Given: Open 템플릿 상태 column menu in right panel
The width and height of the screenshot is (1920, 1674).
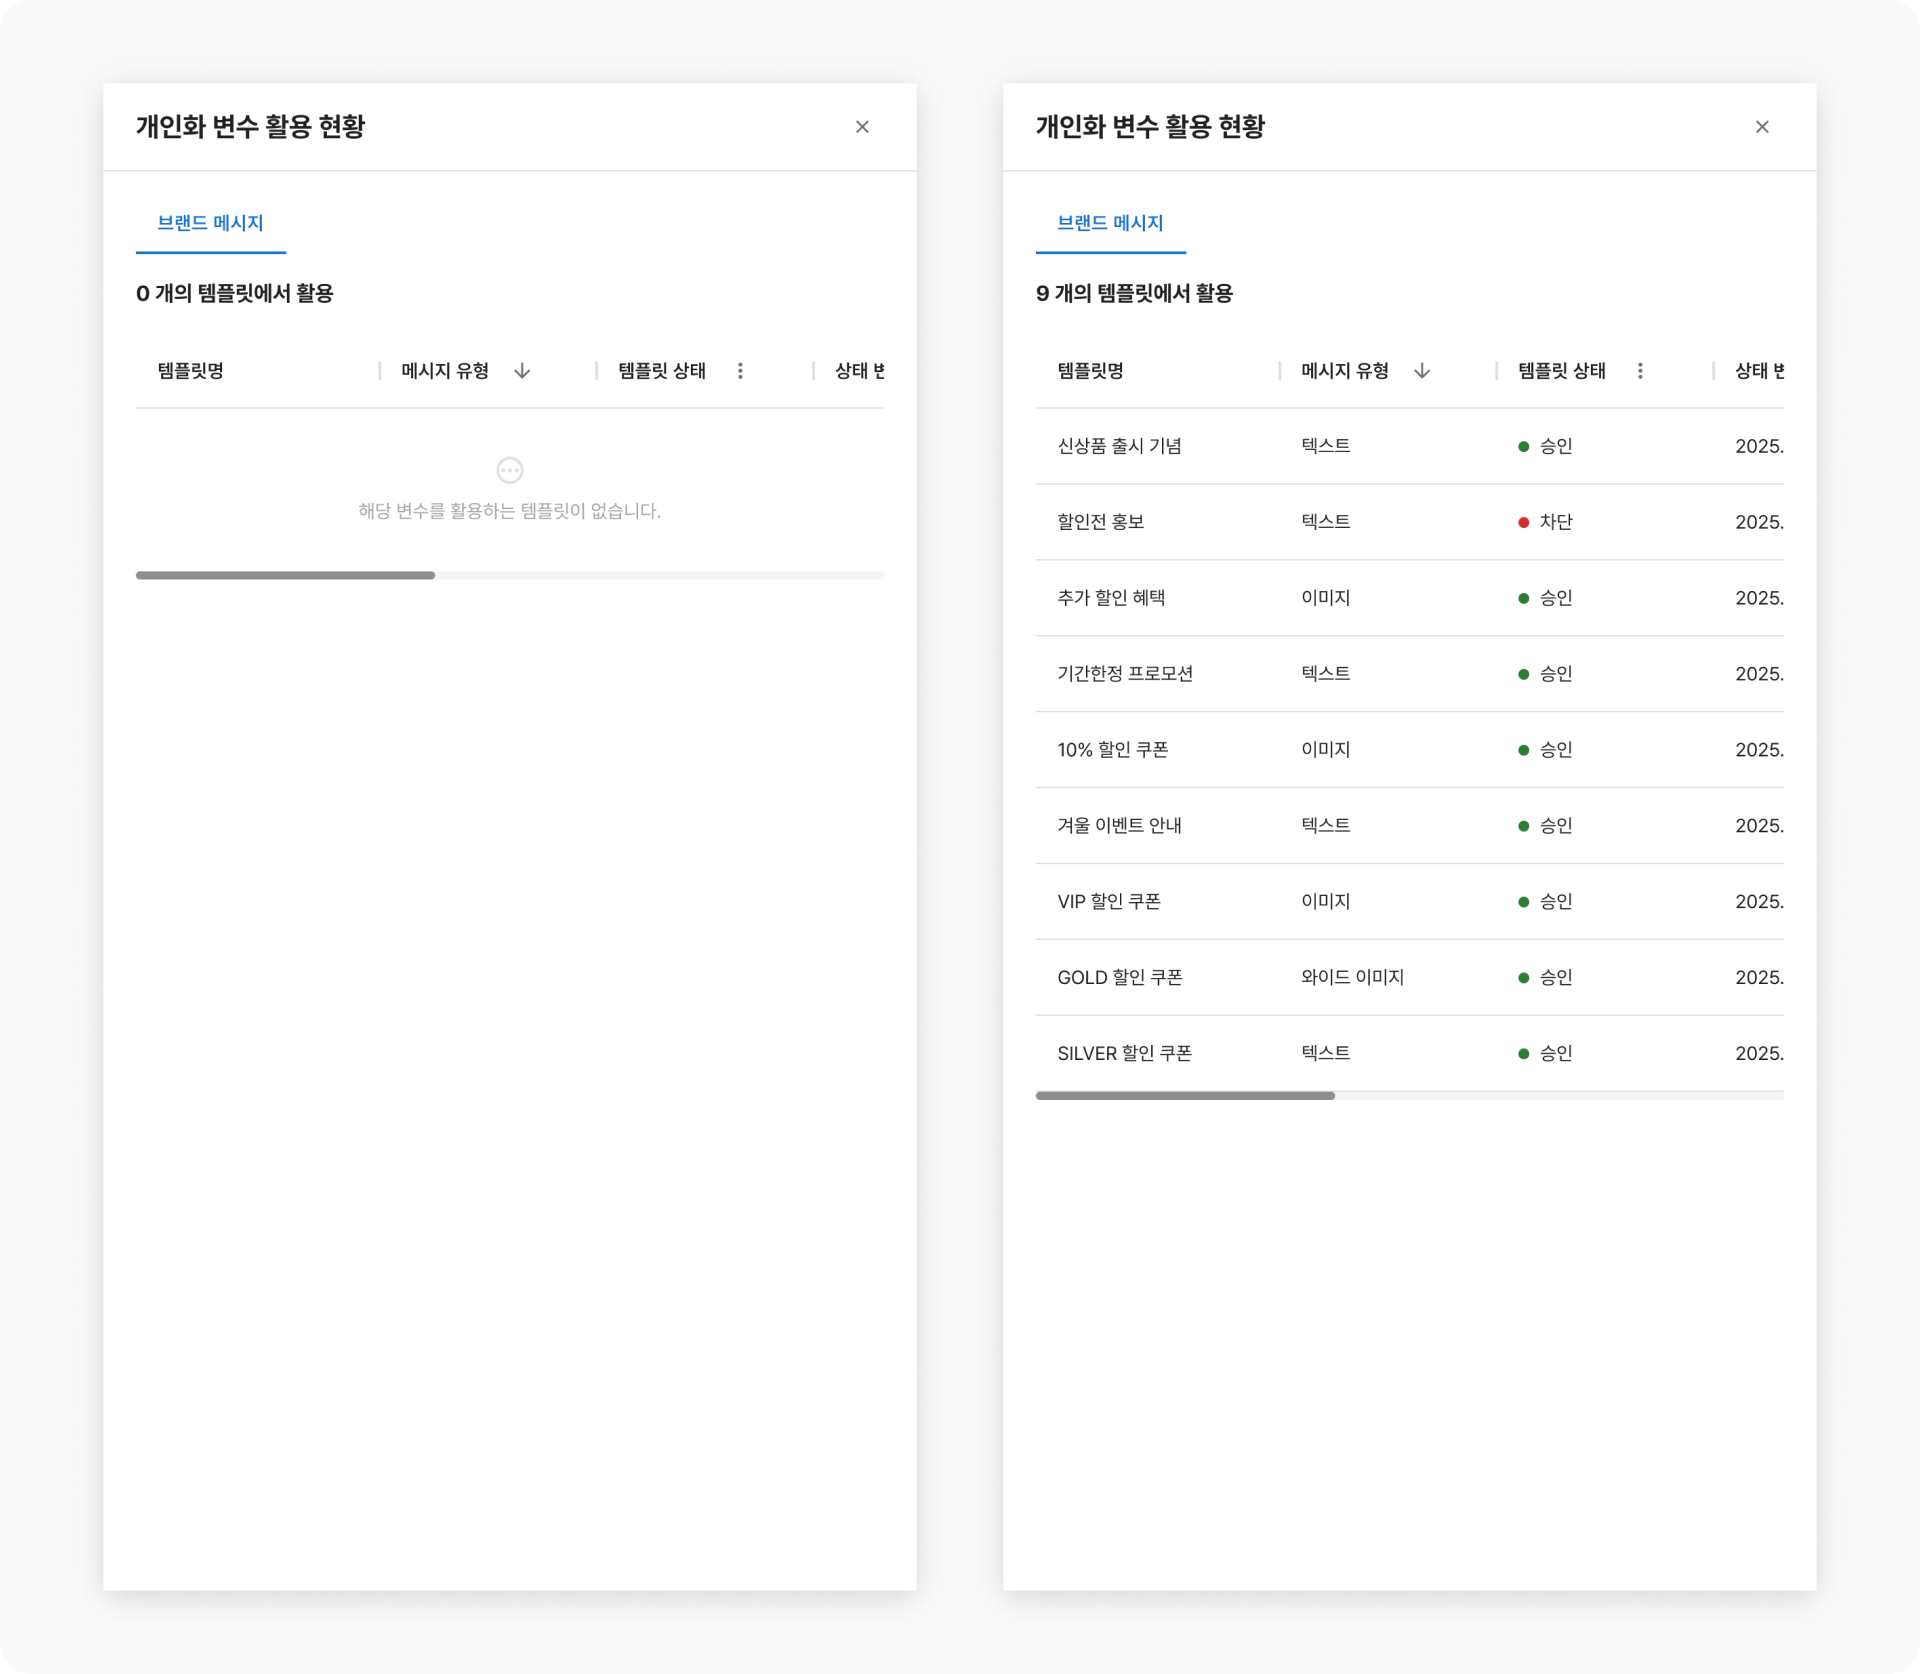Looking at the screenshot, I should pos(1640,371).
